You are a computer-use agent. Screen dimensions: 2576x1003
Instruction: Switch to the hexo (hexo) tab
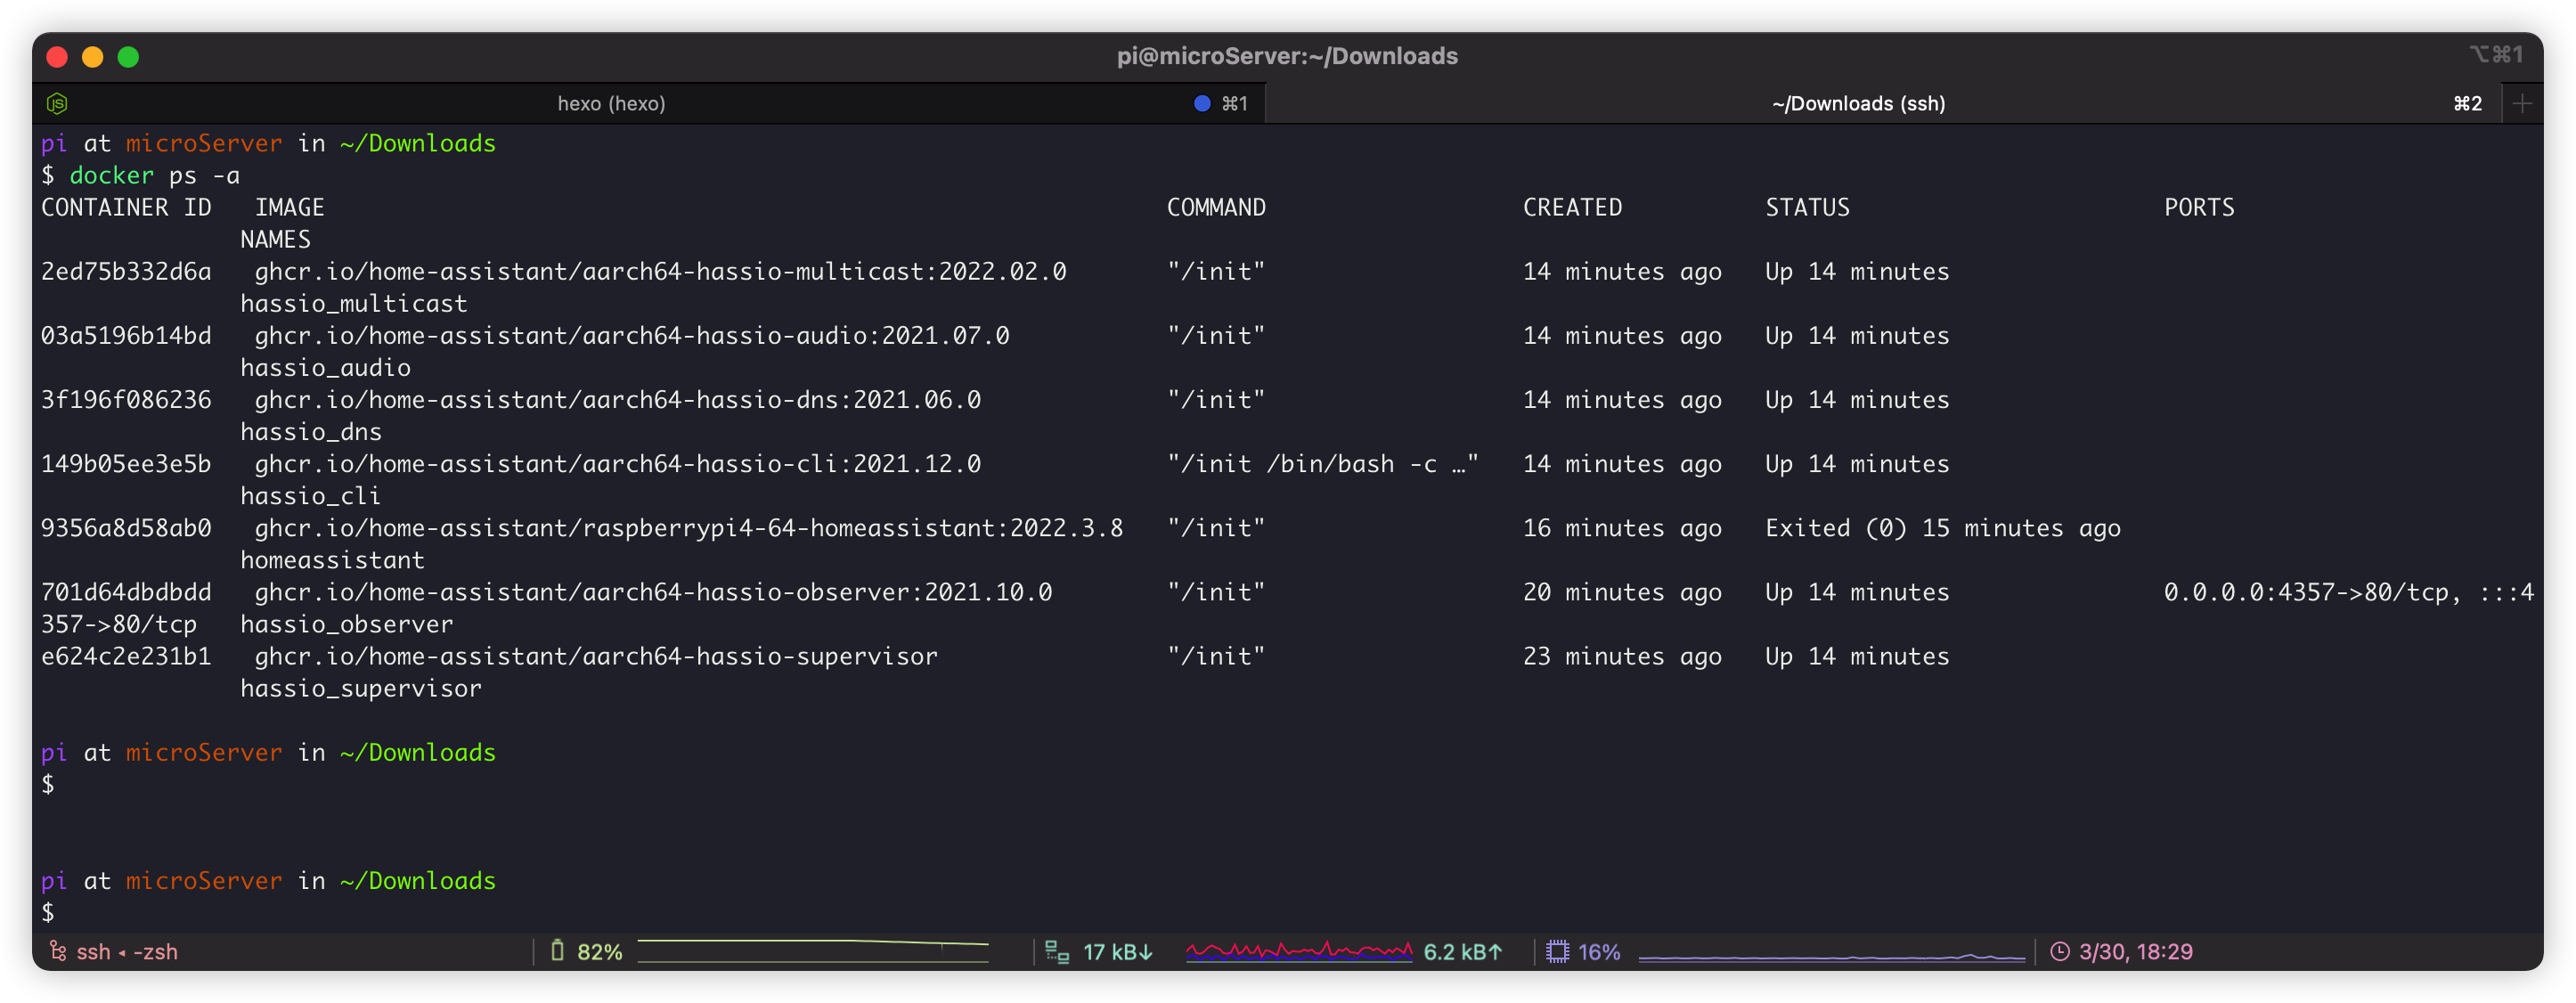tap(612, 102)
